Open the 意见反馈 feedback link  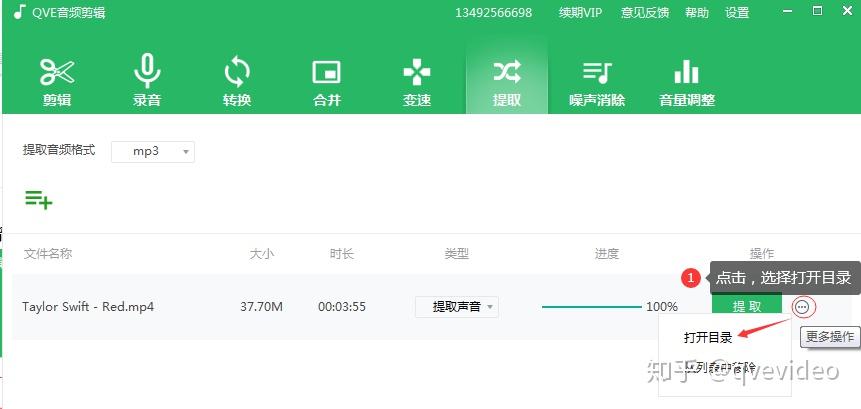(x=645, y=13)
